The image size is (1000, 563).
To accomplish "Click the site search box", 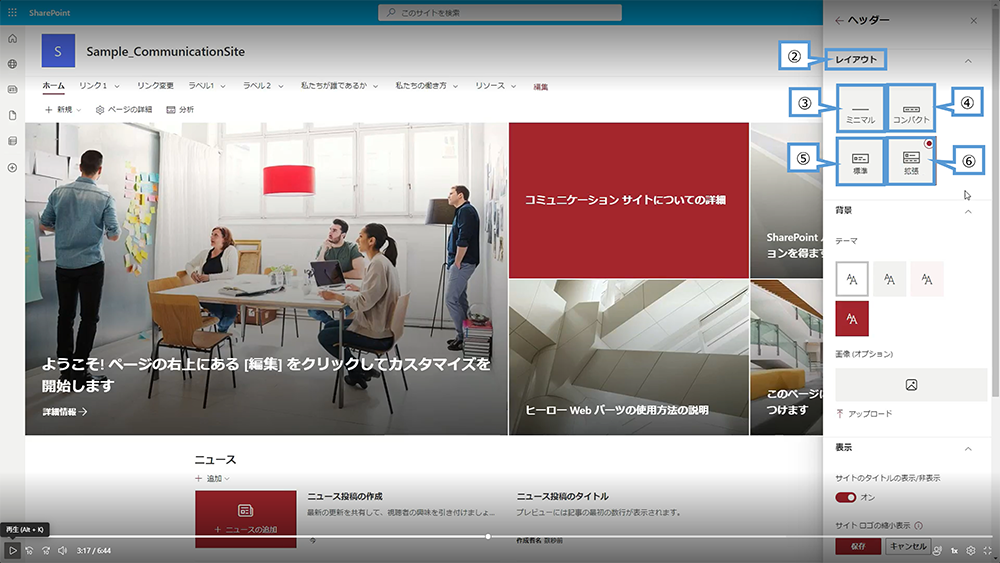I will [500, 13].
